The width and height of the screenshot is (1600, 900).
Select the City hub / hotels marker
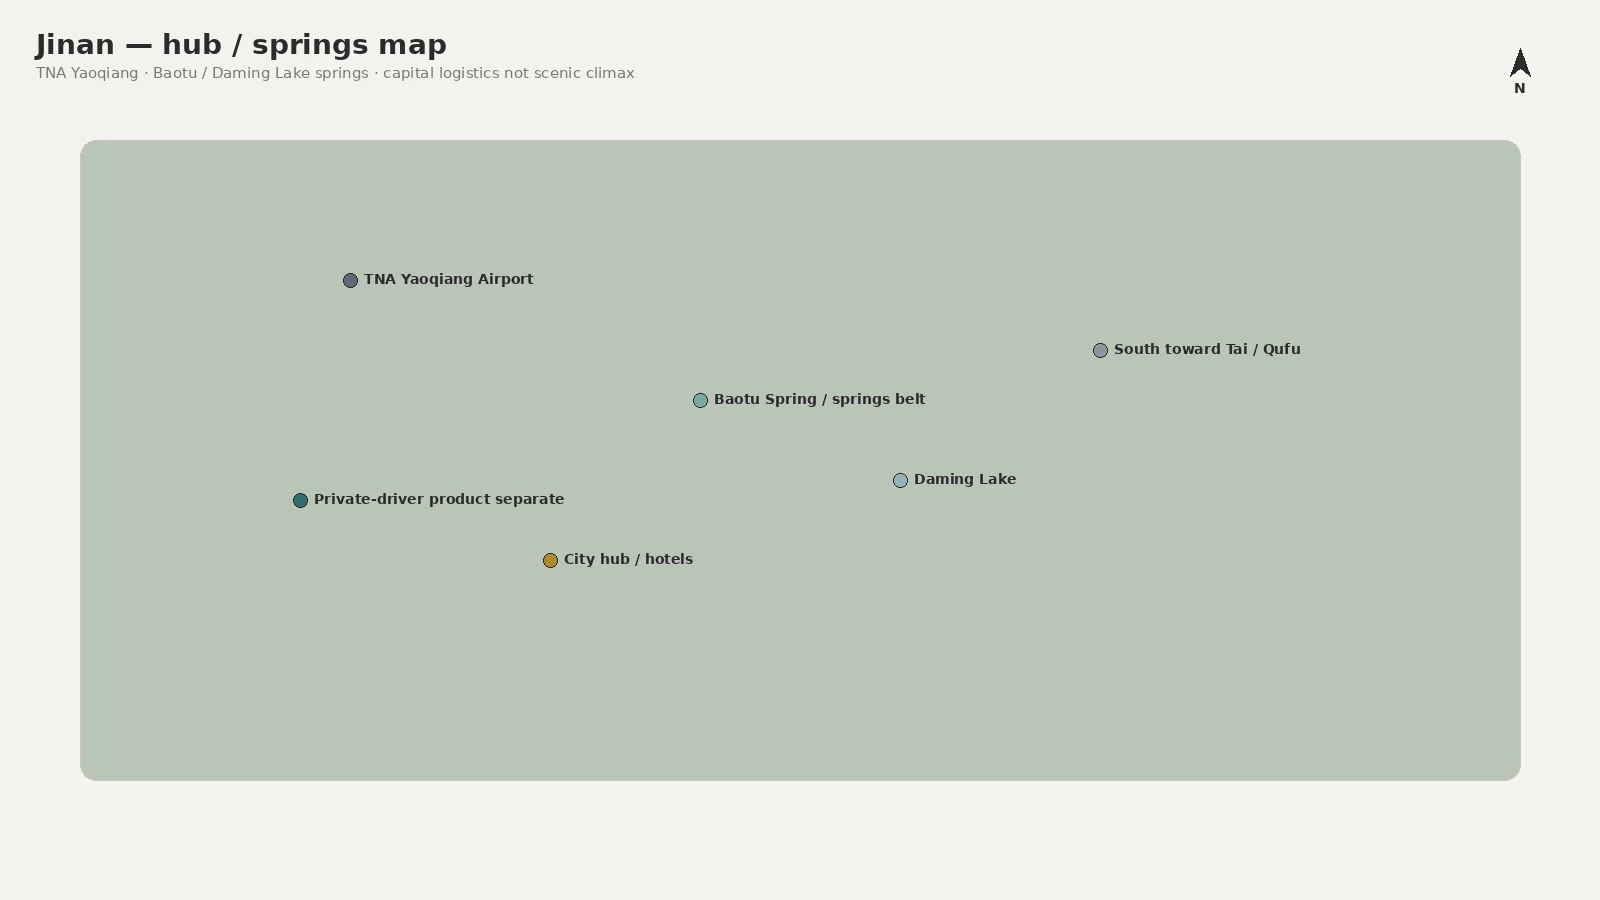550,560
